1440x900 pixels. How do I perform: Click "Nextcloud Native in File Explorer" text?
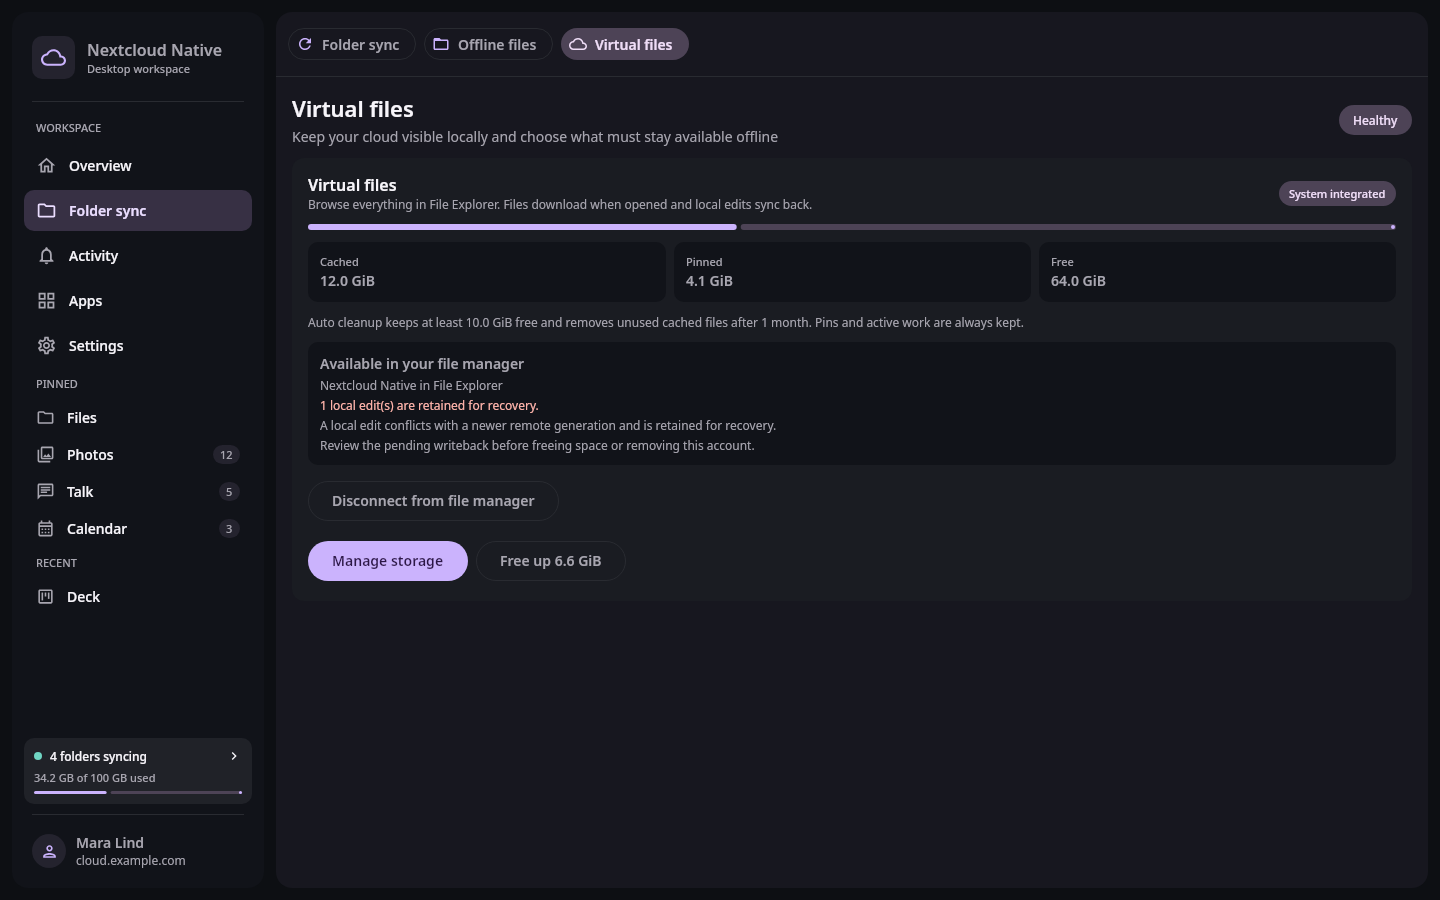point(411,386)
